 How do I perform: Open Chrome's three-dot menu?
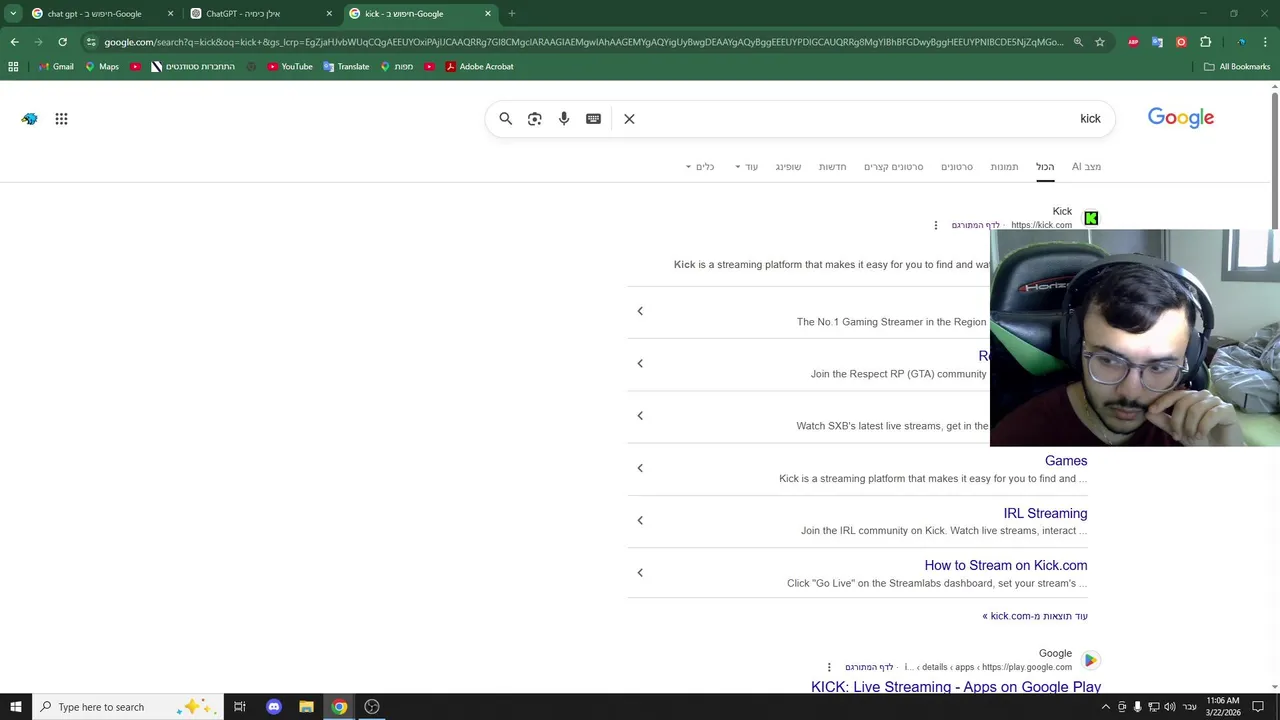point(1265,42)
